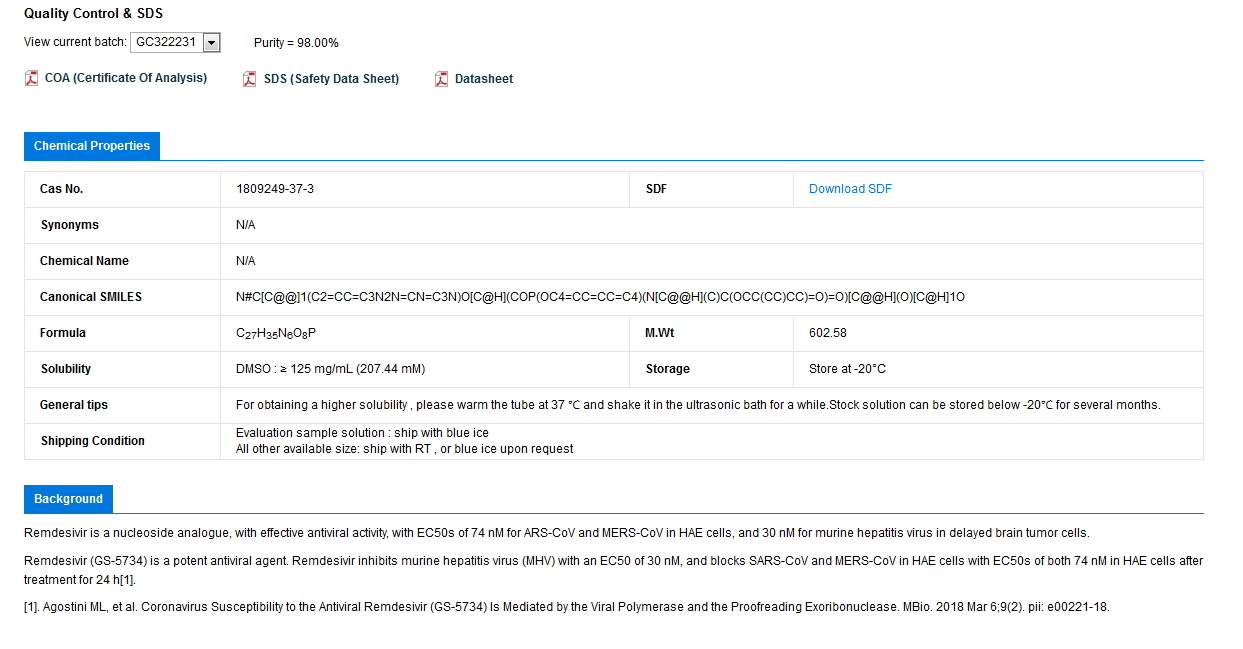The image size is (1243, 649).
Task: Click the DMSO solubility value
Action: point(330,369)
